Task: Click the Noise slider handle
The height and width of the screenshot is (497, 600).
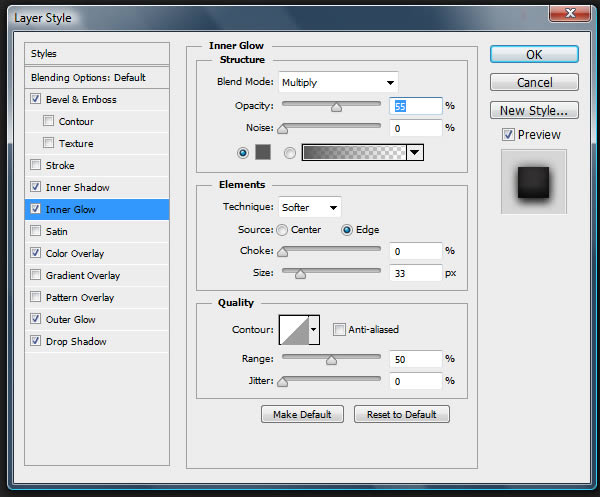Action: 282,129
